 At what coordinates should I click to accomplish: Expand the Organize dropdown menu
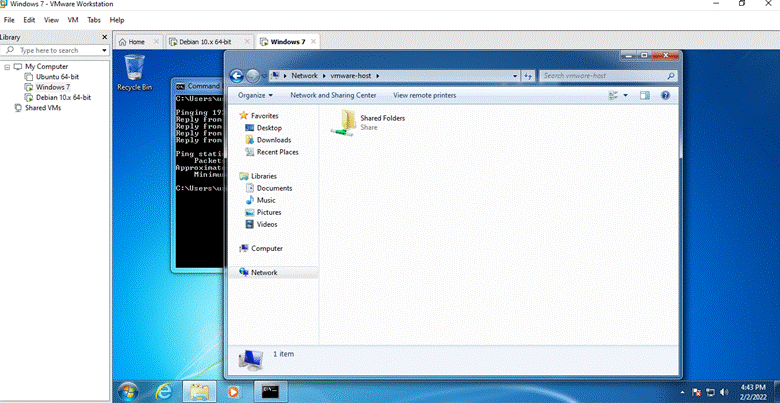(255, 96)
